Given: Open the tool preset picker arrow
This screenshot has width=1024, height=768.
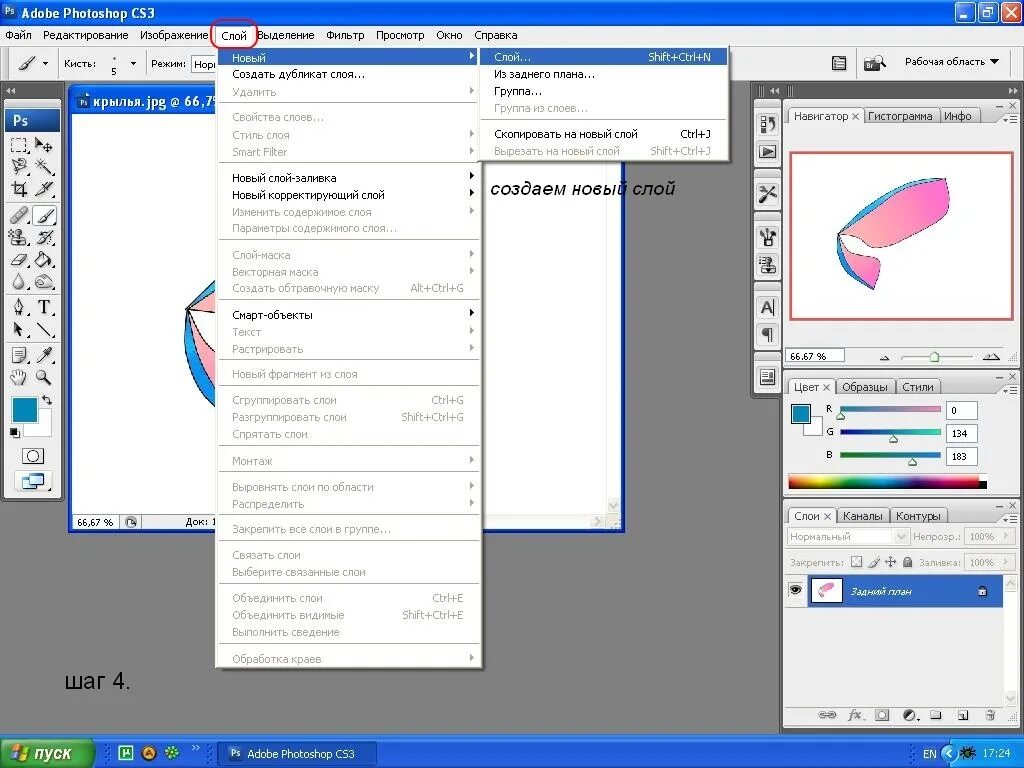Looking at the screenshot, I should 45,63.
